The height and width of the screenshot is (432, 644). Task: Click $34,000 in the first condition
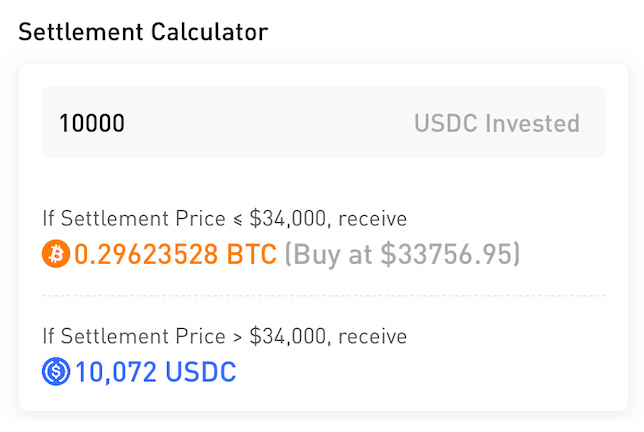(290, 219)
